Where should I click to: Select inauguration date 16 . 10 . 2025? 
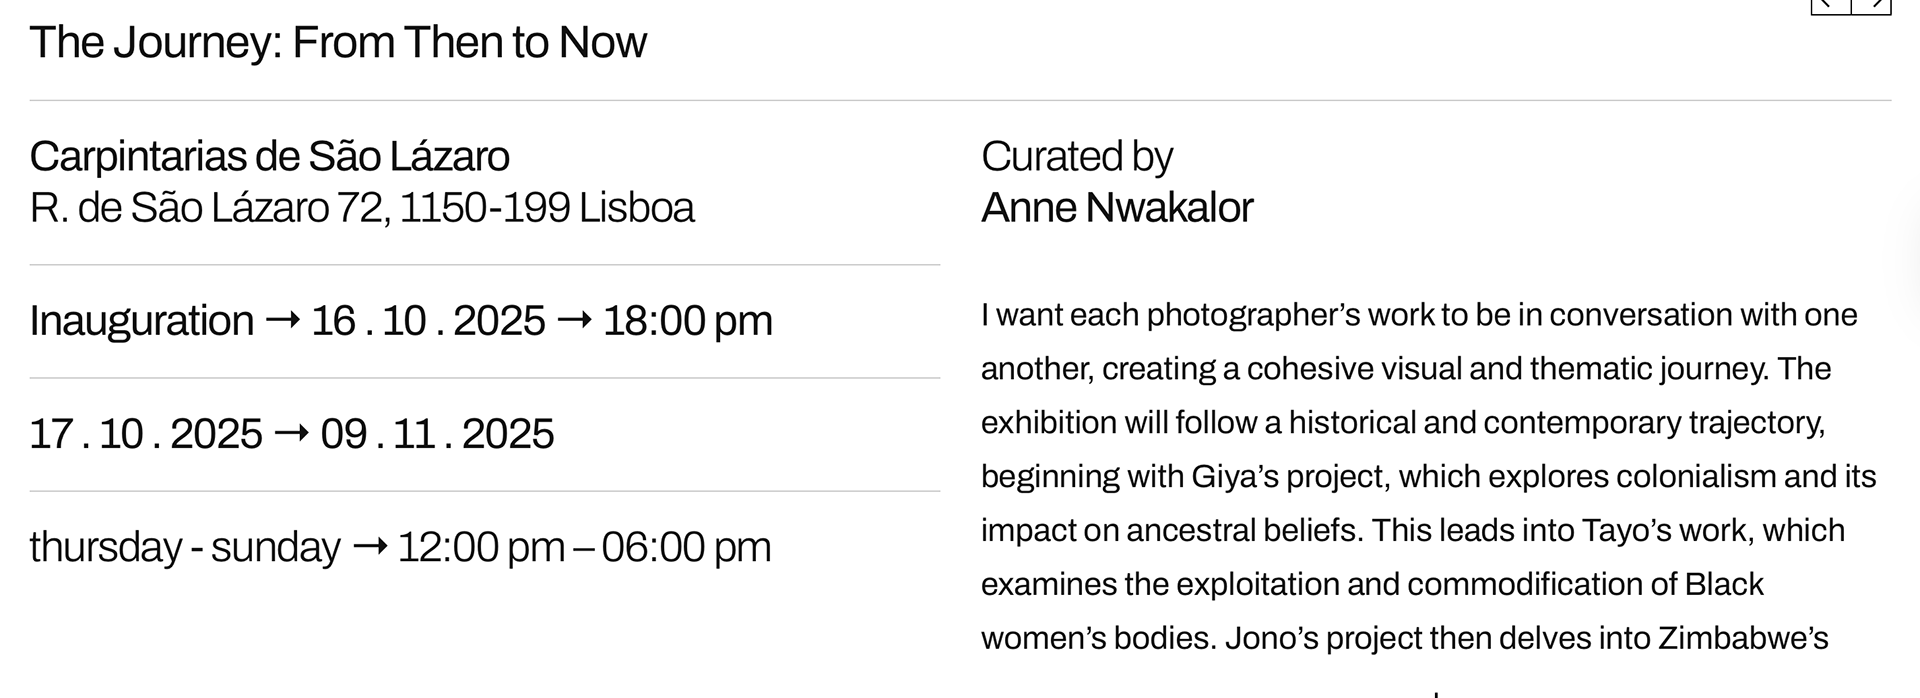click(x=428, y=321)
